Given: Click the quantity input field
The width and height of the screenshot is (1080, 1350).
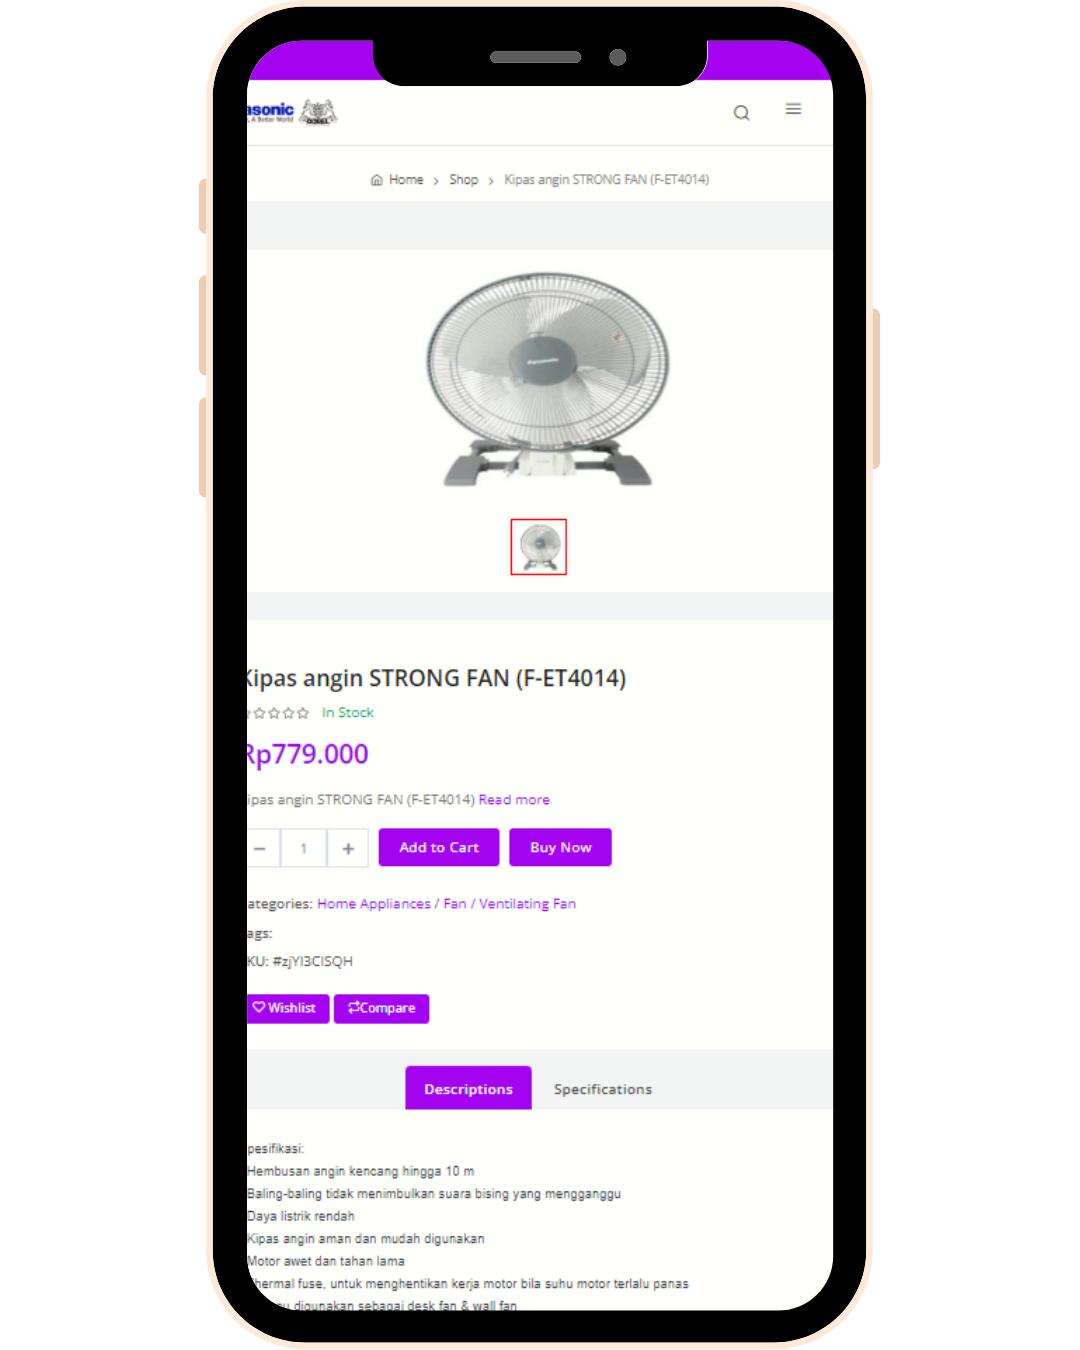Looking at the screenshot, I should [304, 848].
